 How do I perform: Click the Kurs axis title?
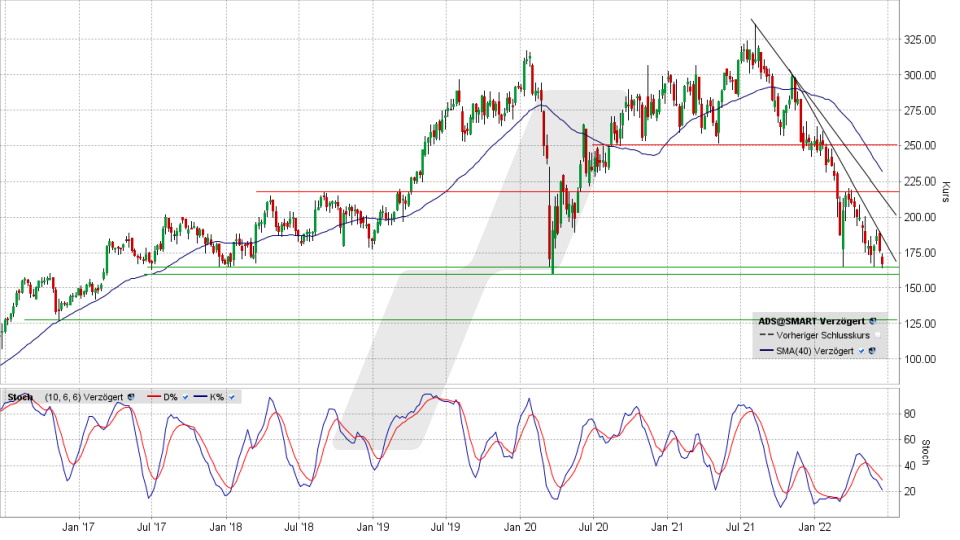[946, 192]
